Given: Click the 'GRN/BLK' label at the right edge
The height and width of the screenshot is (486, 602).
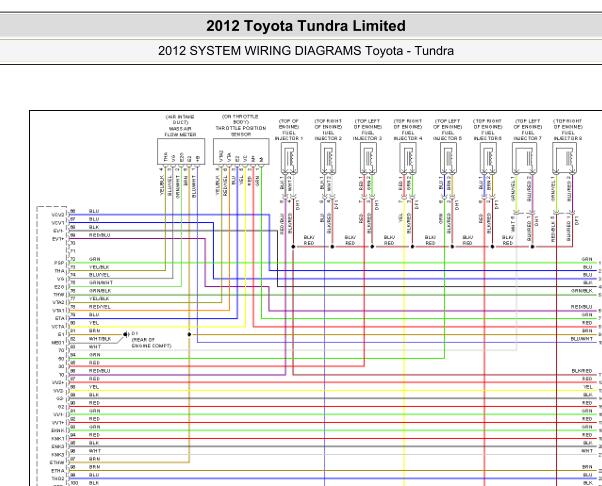Looking at the screenshot, I should click(x=582, y=291).
